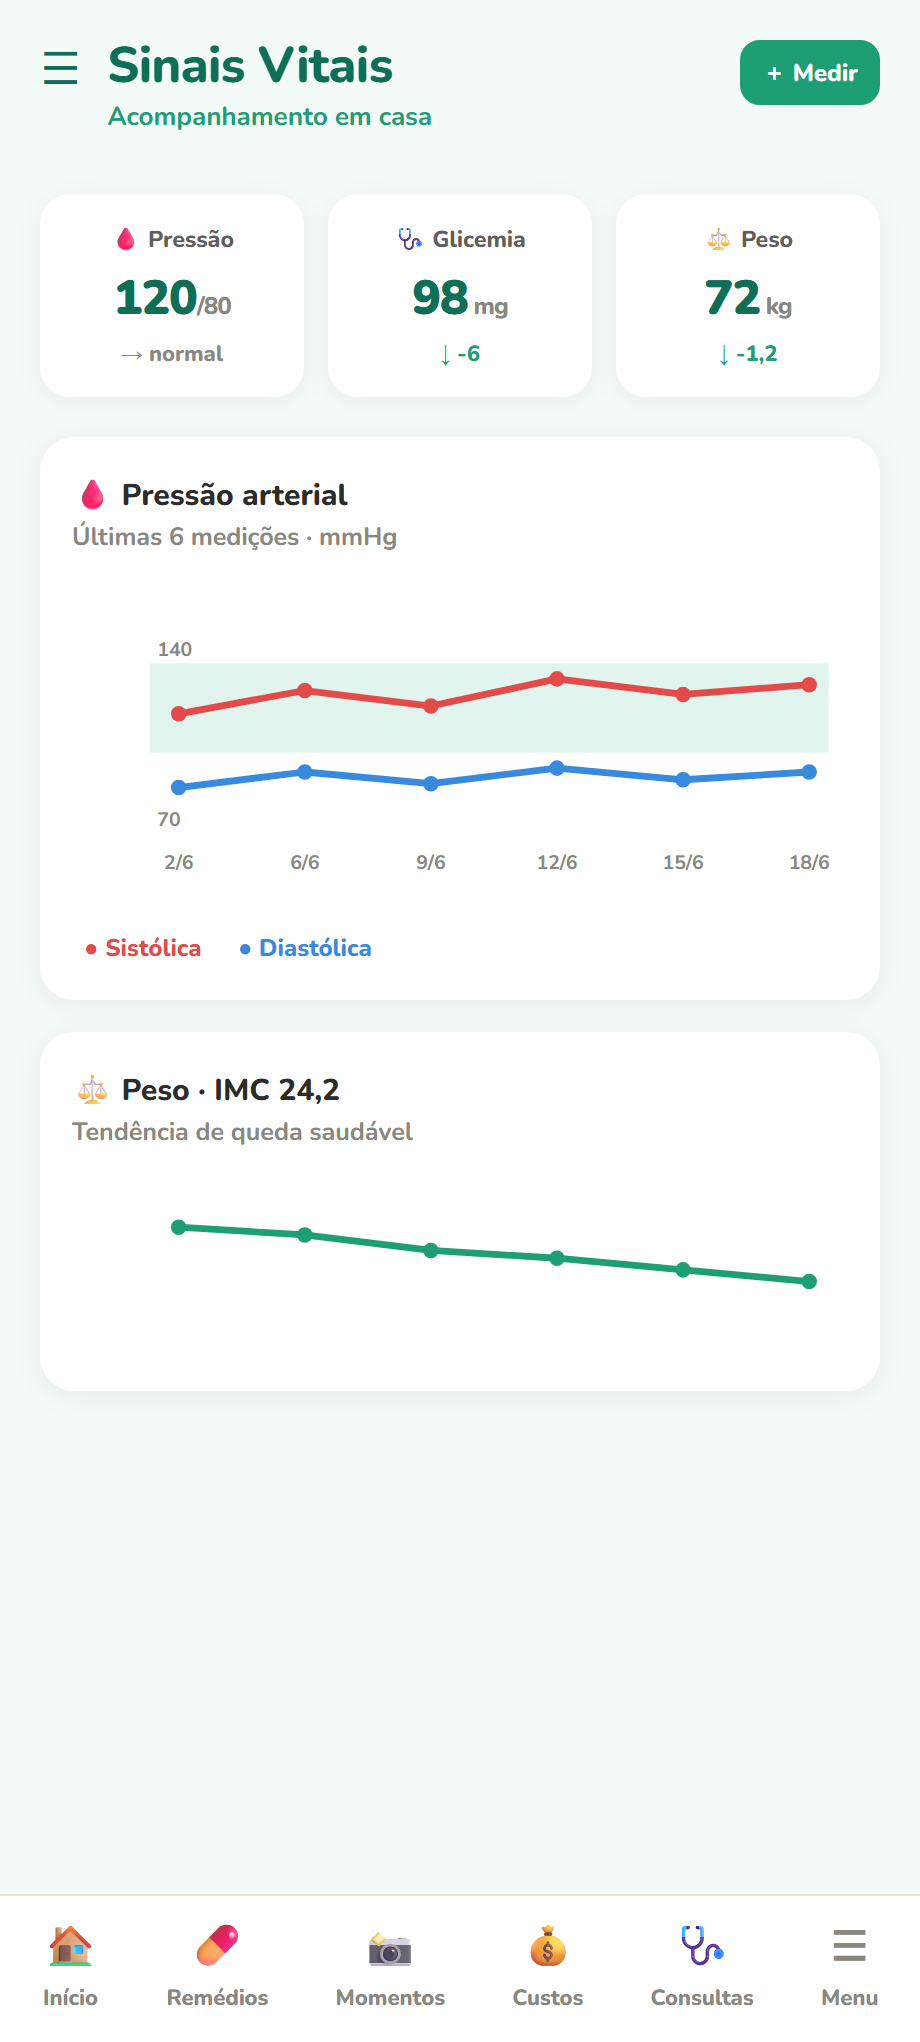Tap the blood drop icon beside Pressão arterial
This screenshot has width=920, height=2042.
point(93,494)
